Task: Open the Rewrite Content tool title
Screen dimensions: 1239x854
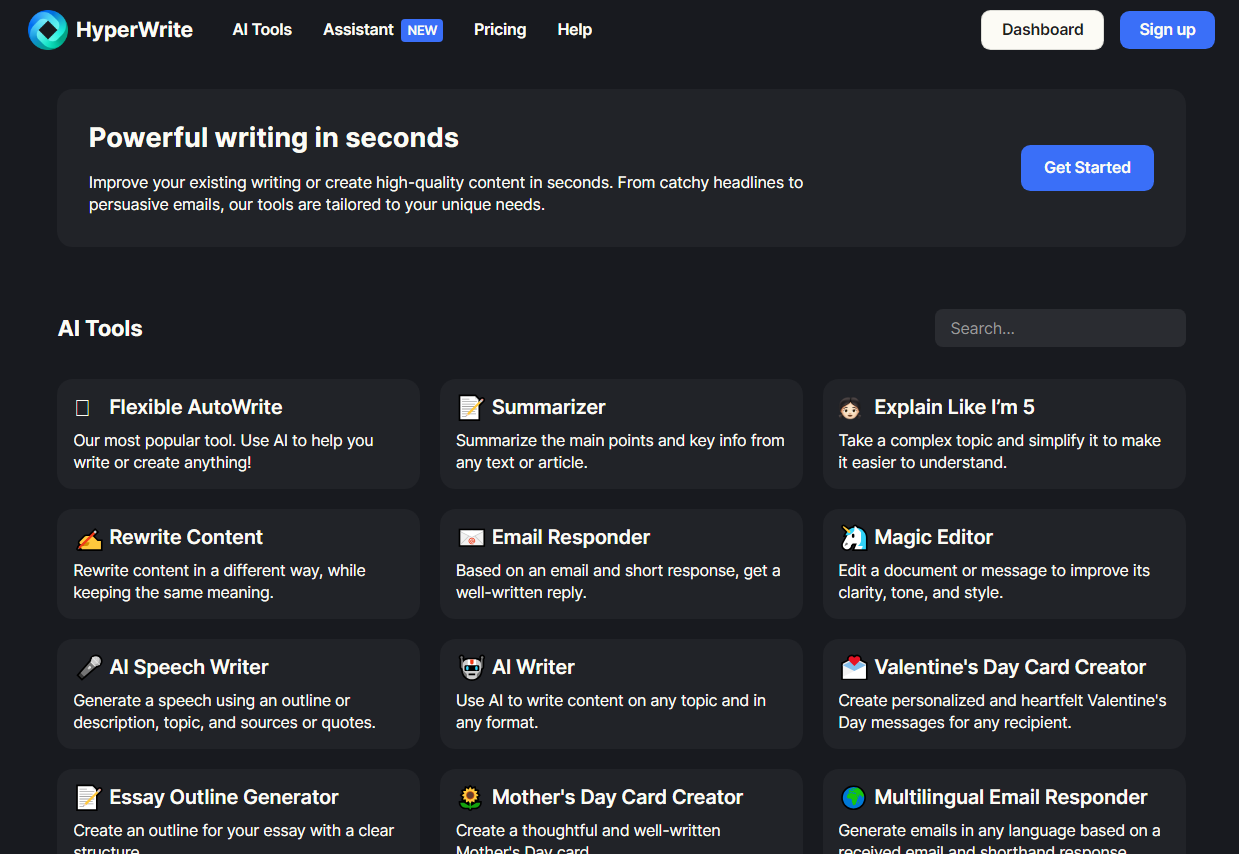Action: point(186,537)
